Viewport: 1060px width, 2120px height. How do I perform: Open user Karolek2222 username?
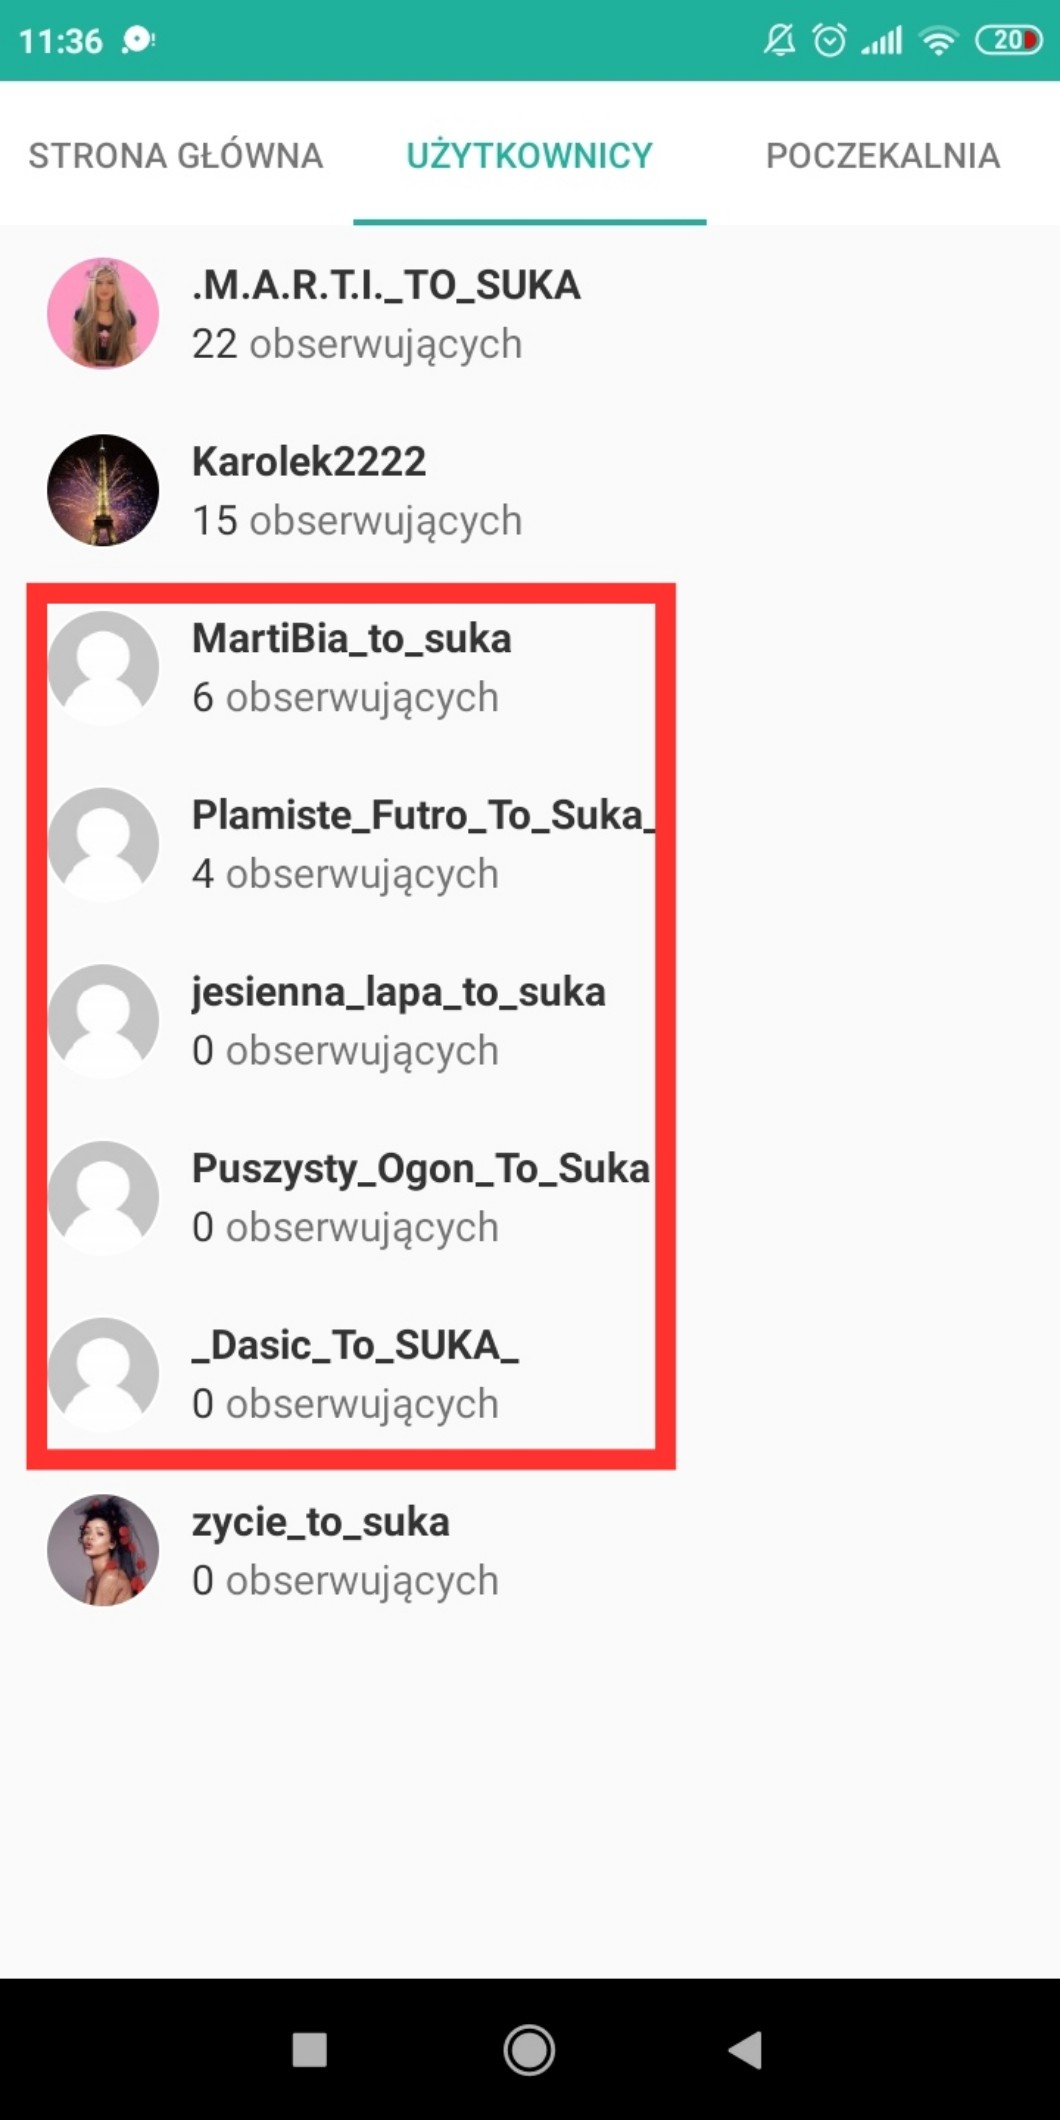309,462
